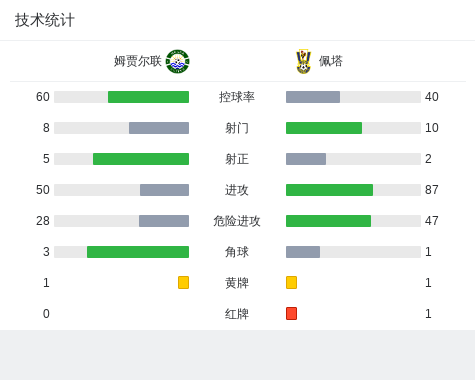
Task: Open the 佩塔 team name link
Action: [331, 61]
